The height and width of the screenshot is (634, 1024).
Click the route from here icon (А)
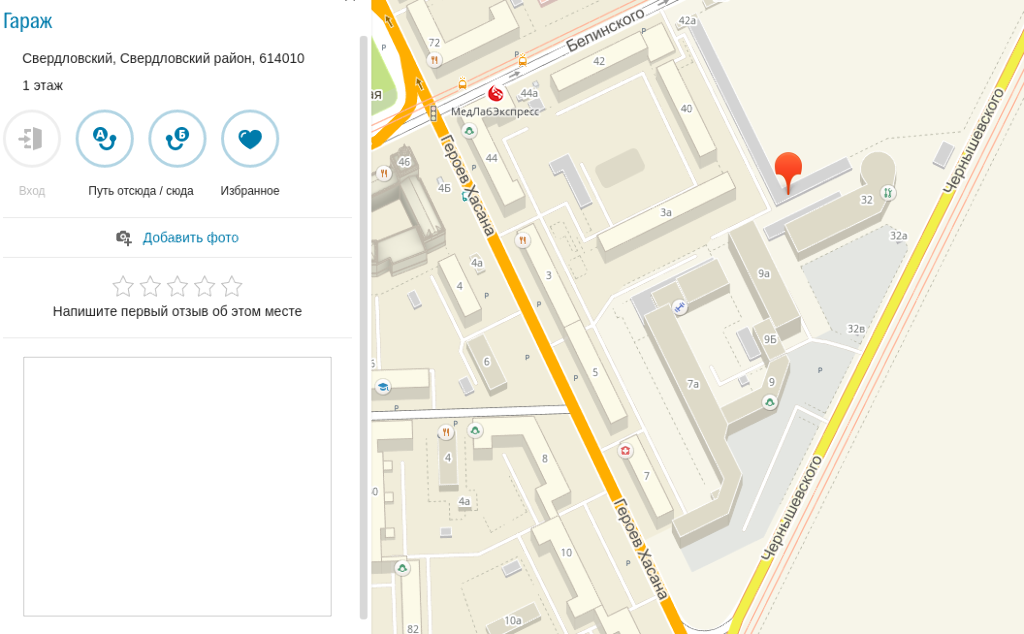coord(104,138)
